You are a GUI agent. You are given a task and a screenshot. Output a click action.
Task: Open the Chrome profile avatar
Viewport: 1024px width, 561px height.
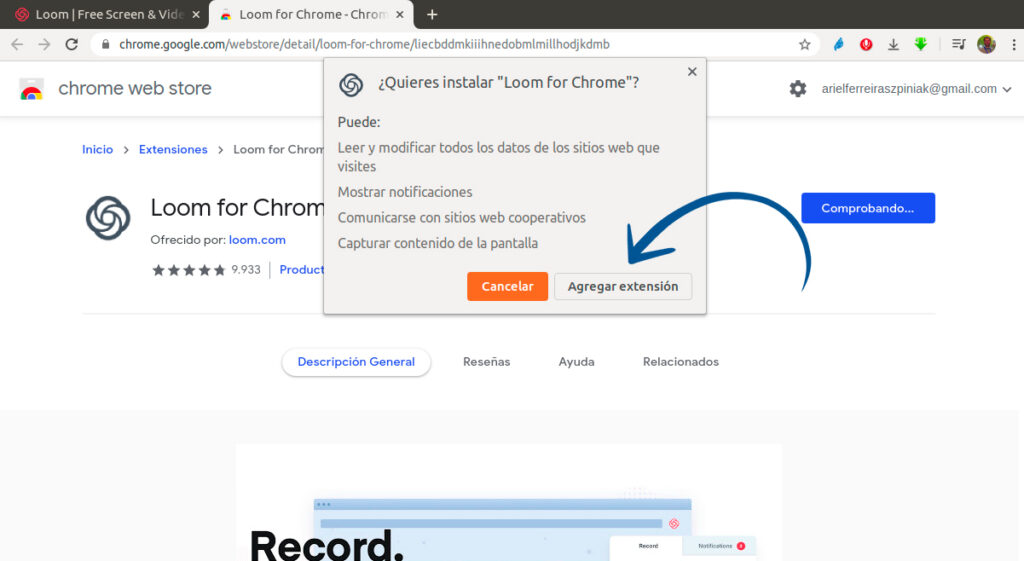986,44
